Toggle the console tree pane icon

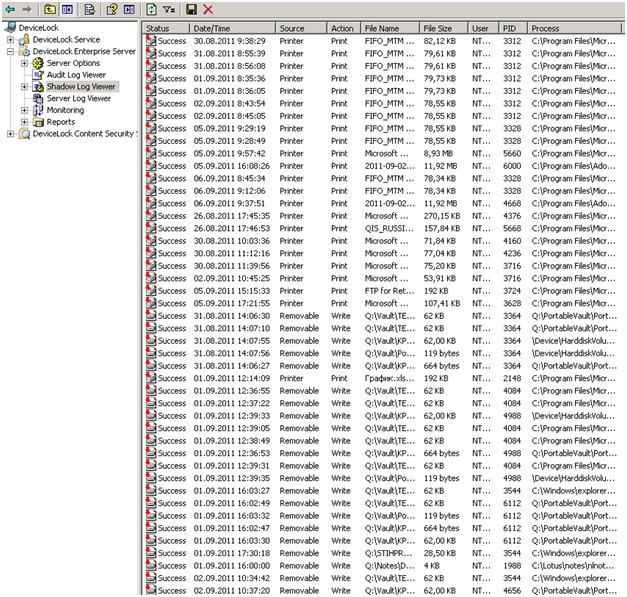point(67,9)
